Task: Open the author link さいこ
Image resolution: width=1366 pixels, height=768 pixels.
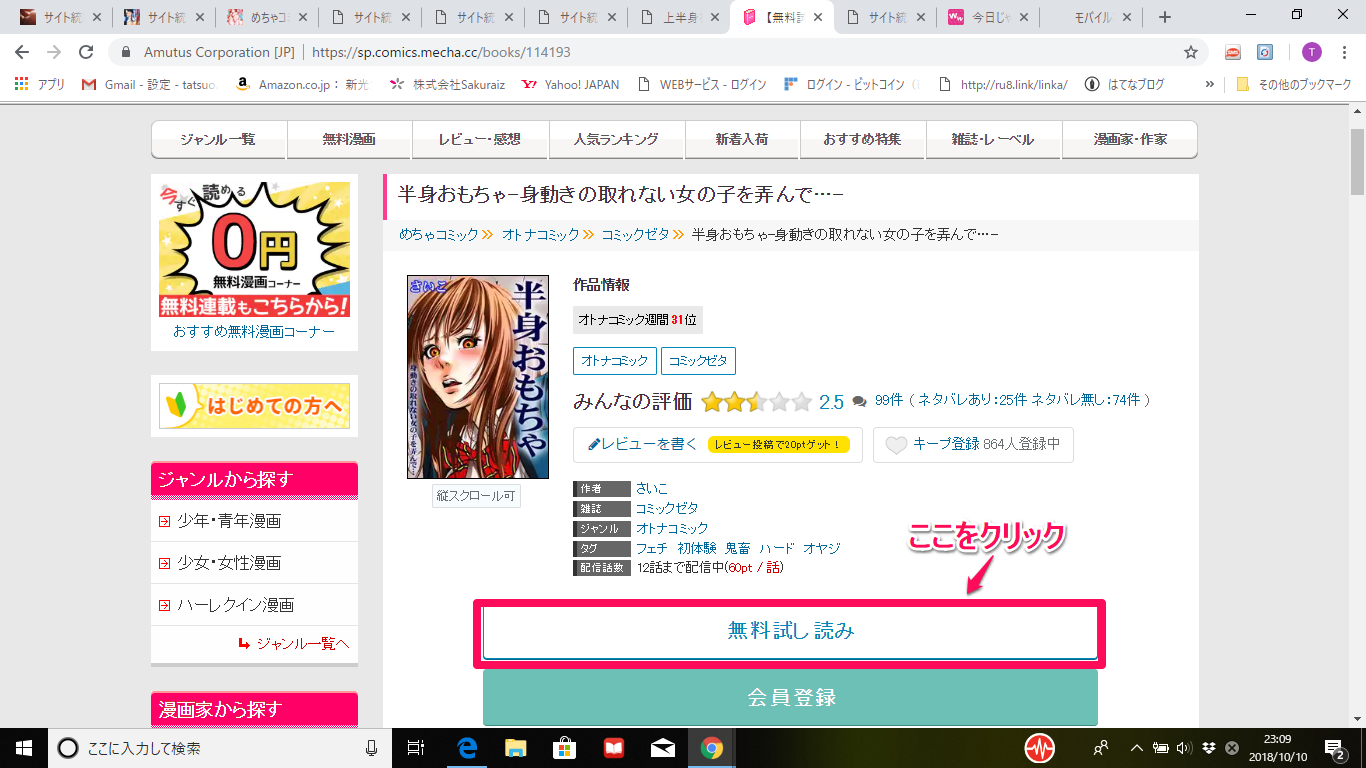Action: click(x=651, y=489)
